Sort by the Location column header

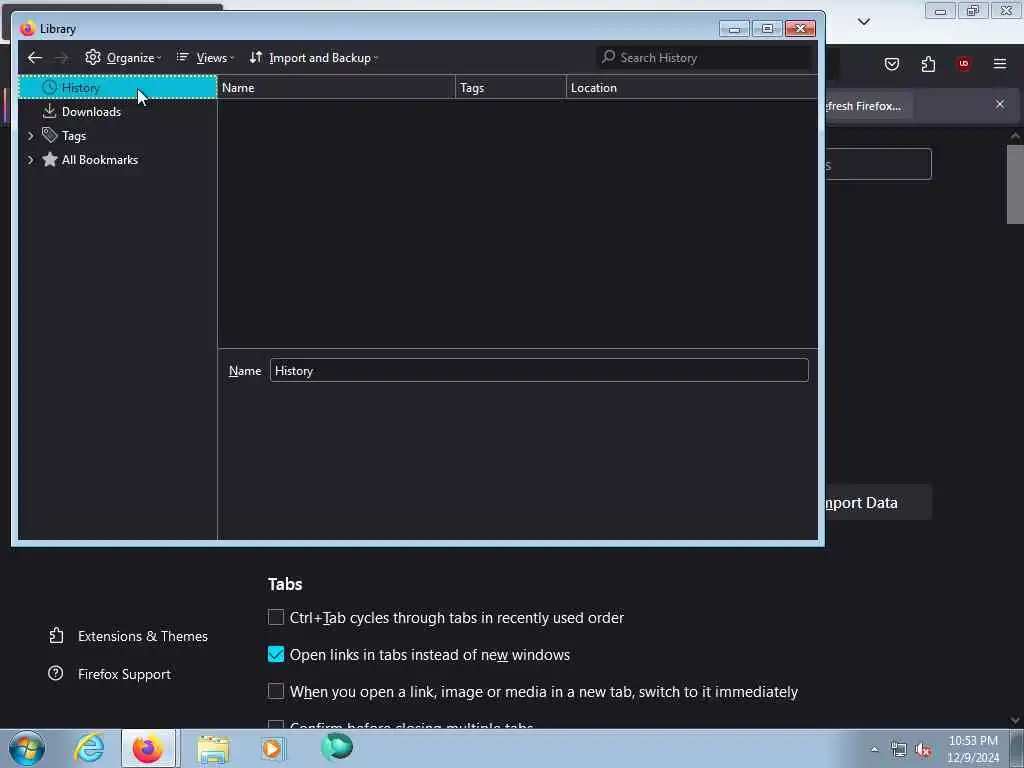tap(692, 88)
